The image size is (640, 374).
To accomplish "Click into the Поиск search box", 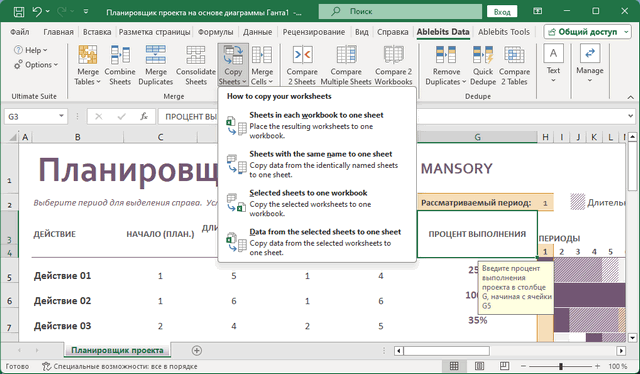I will point(400,12).
